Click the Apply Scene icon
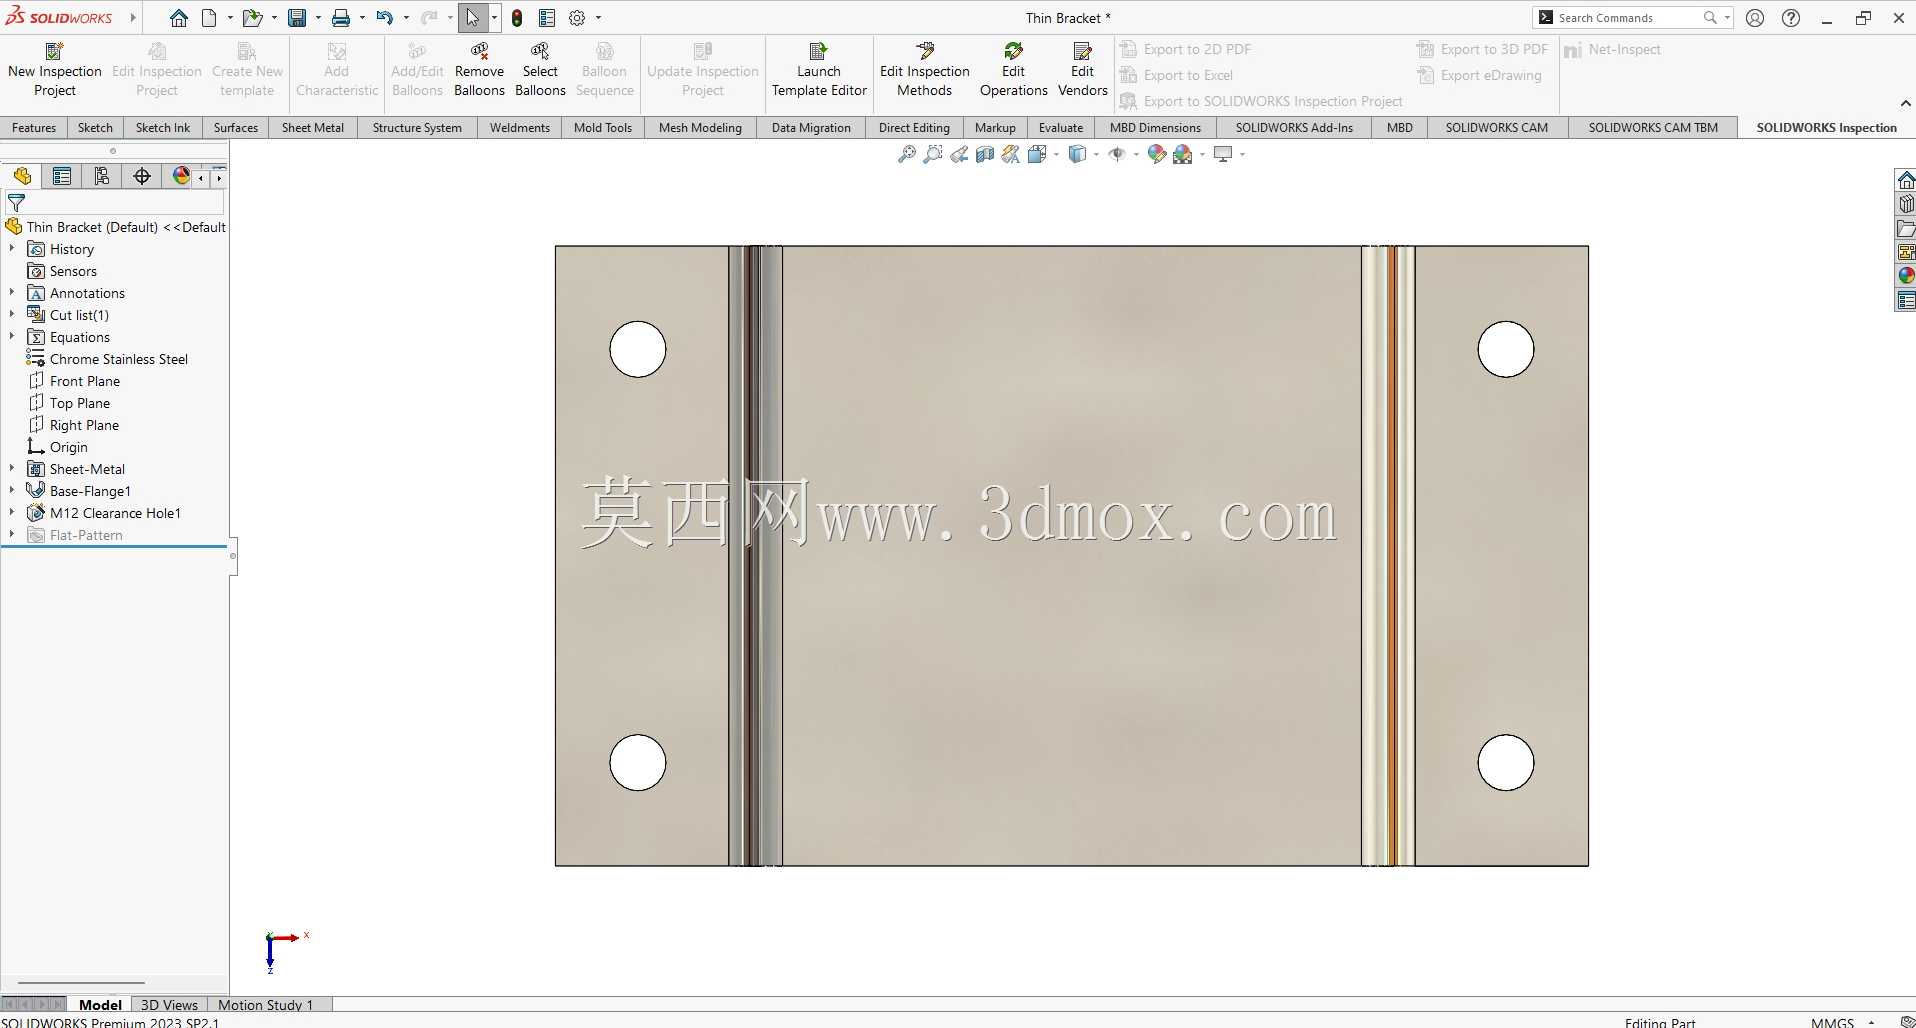 (x=1183, y=154)
